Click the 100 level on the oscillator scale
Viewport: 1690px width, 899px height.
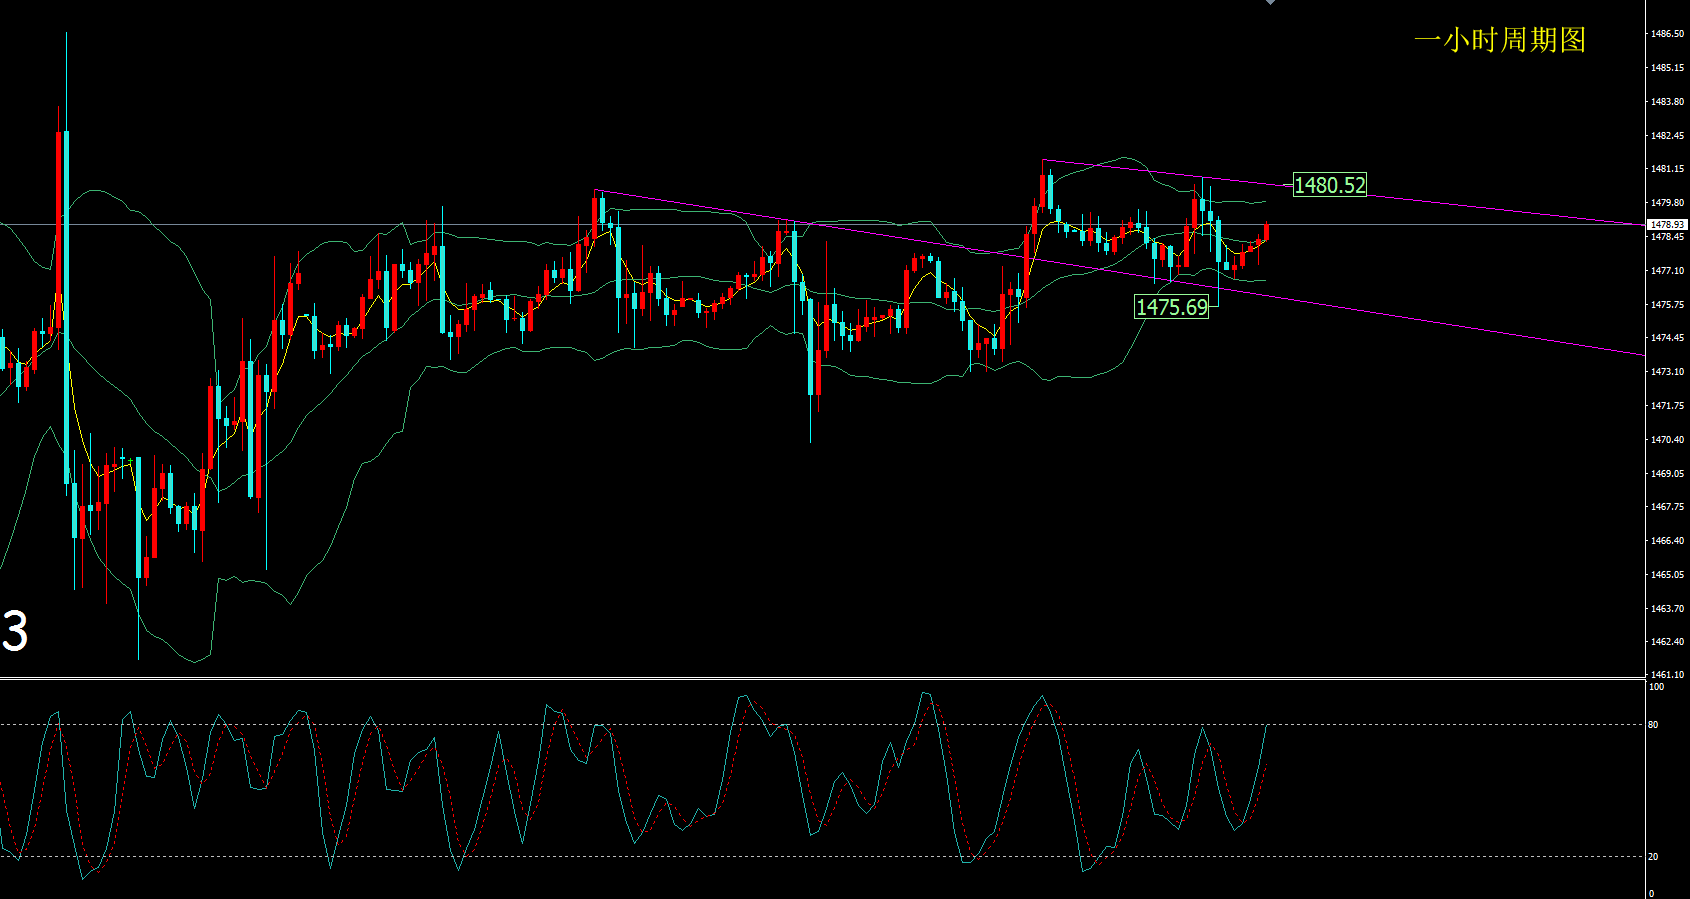tap(1657, 687)
